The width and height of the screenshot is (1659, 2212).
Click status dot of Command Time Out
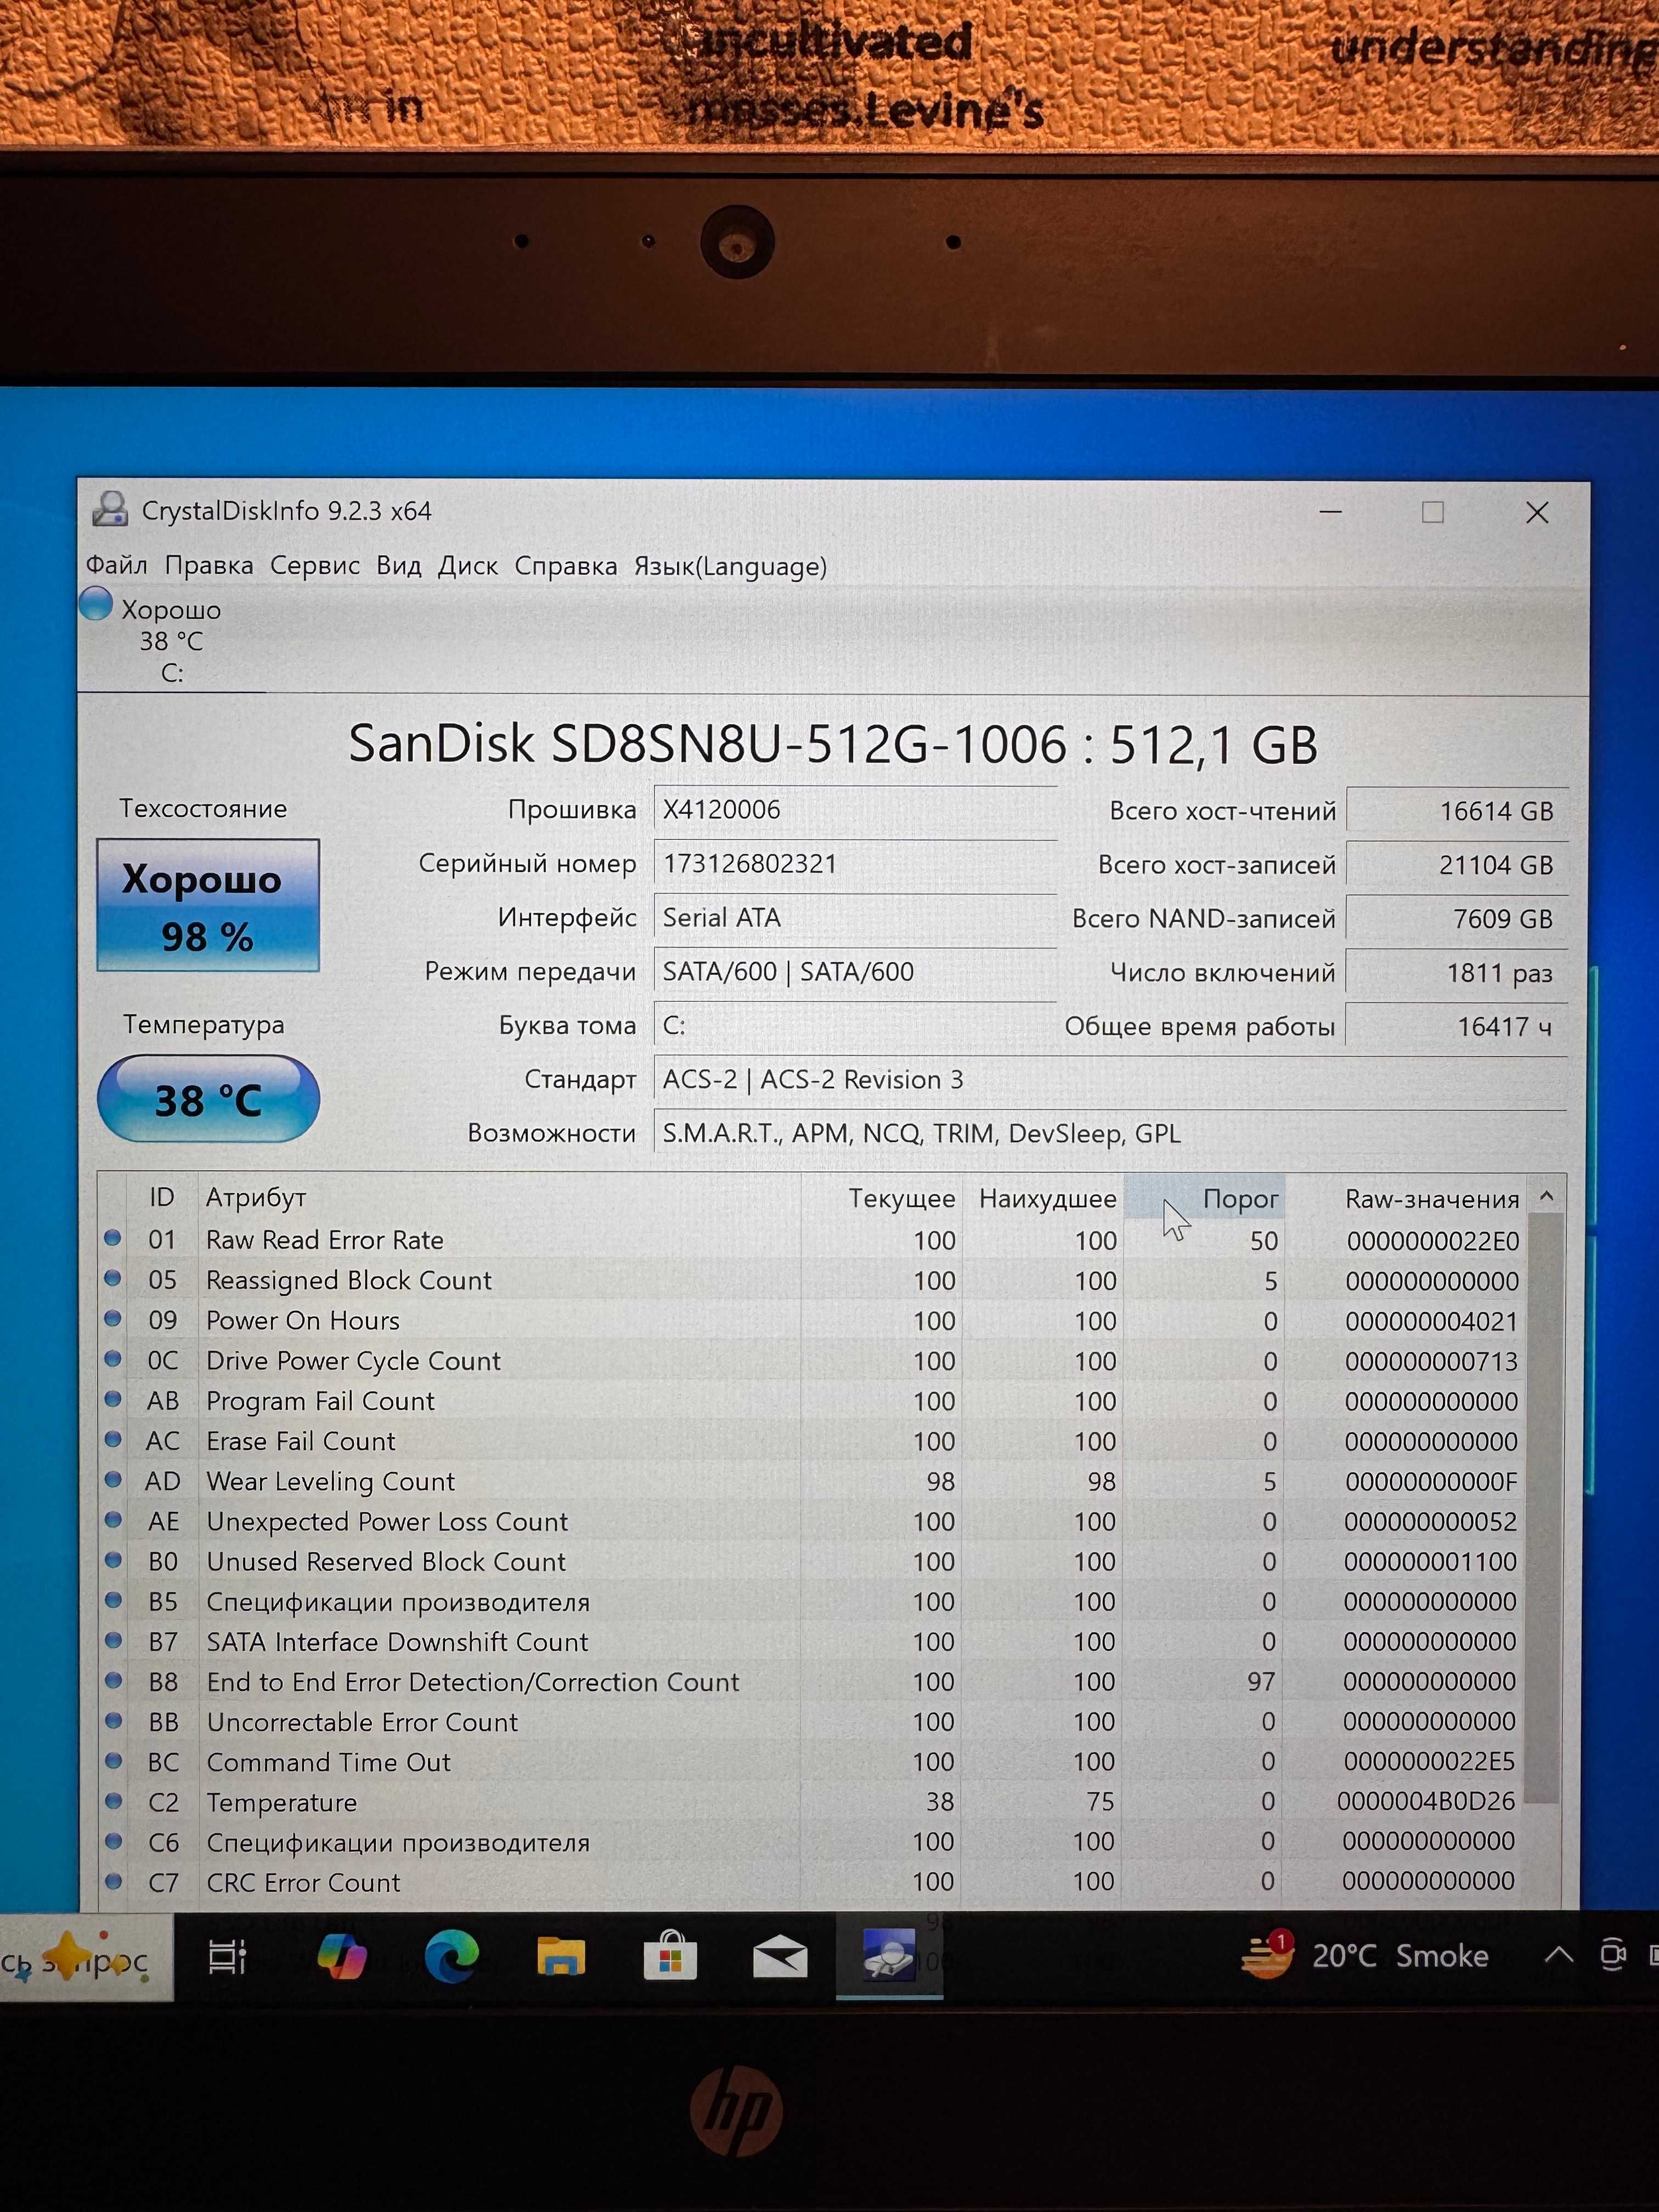[113, 1760]
